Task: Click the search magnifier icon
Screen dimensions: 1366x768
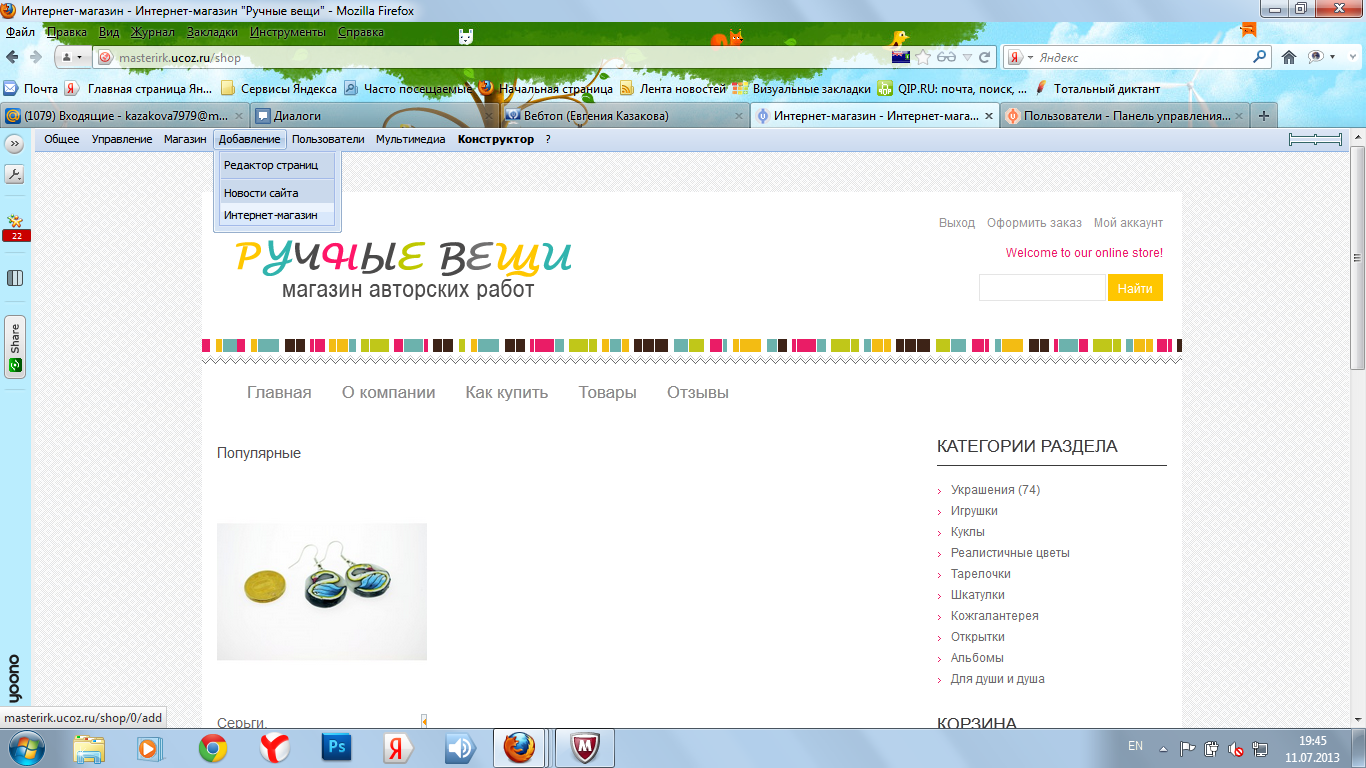Action: pyautogui.click(x=1260, y=57)
